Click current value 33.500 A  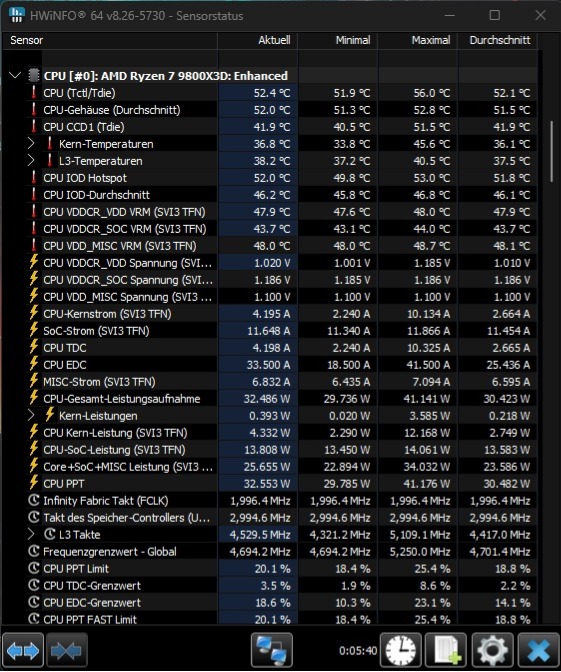(268, 365)
